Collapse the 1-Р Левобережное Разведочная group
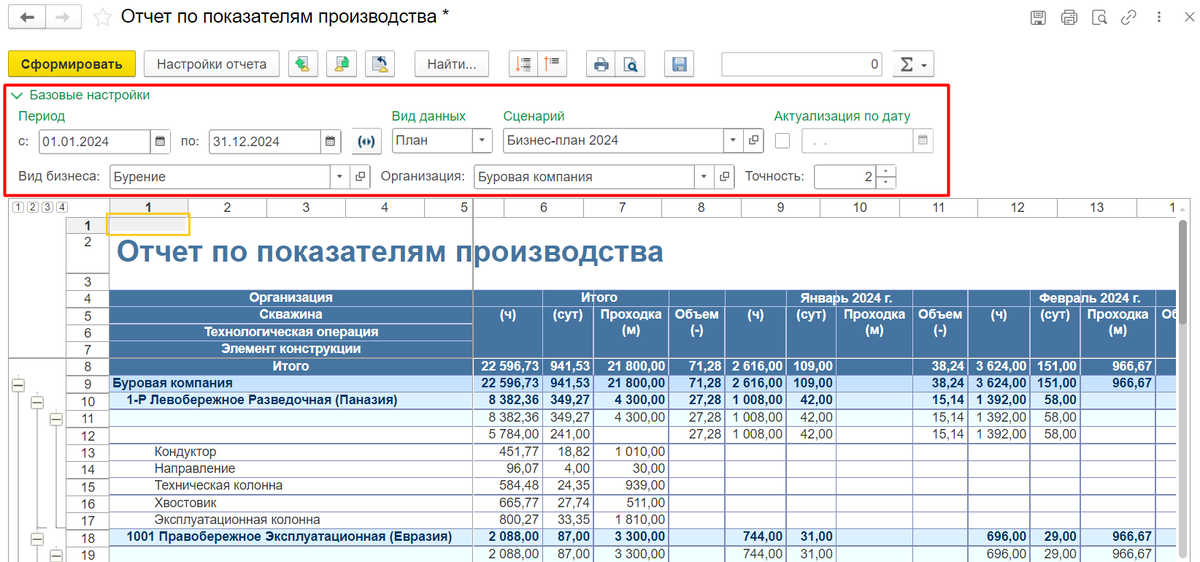 [x=38, y=401]
